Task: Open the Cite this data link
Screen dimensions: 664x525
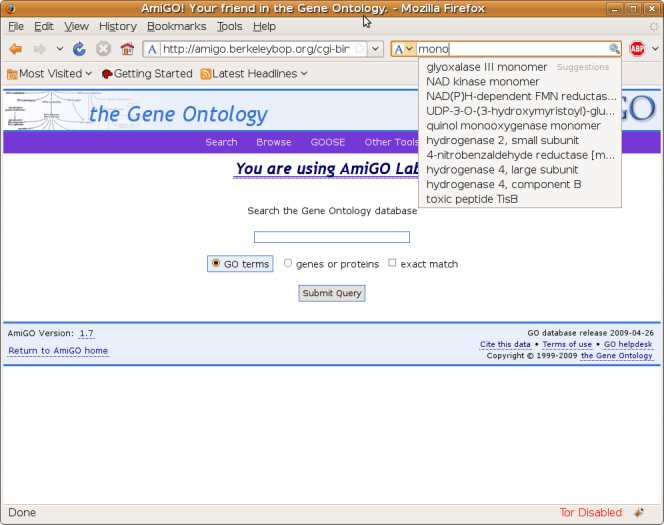Action: [x=505, y=344]
